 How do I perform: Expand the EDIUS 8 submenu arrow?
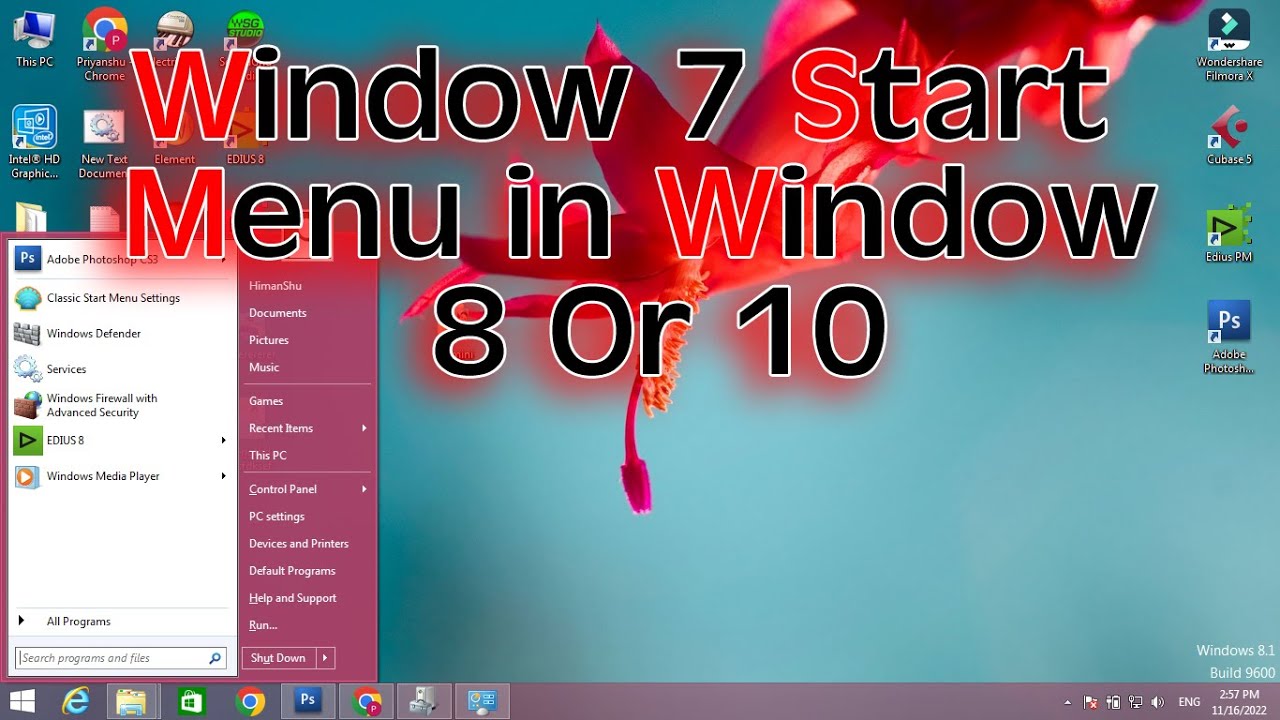pyautogui.click(x=224, y=440)
